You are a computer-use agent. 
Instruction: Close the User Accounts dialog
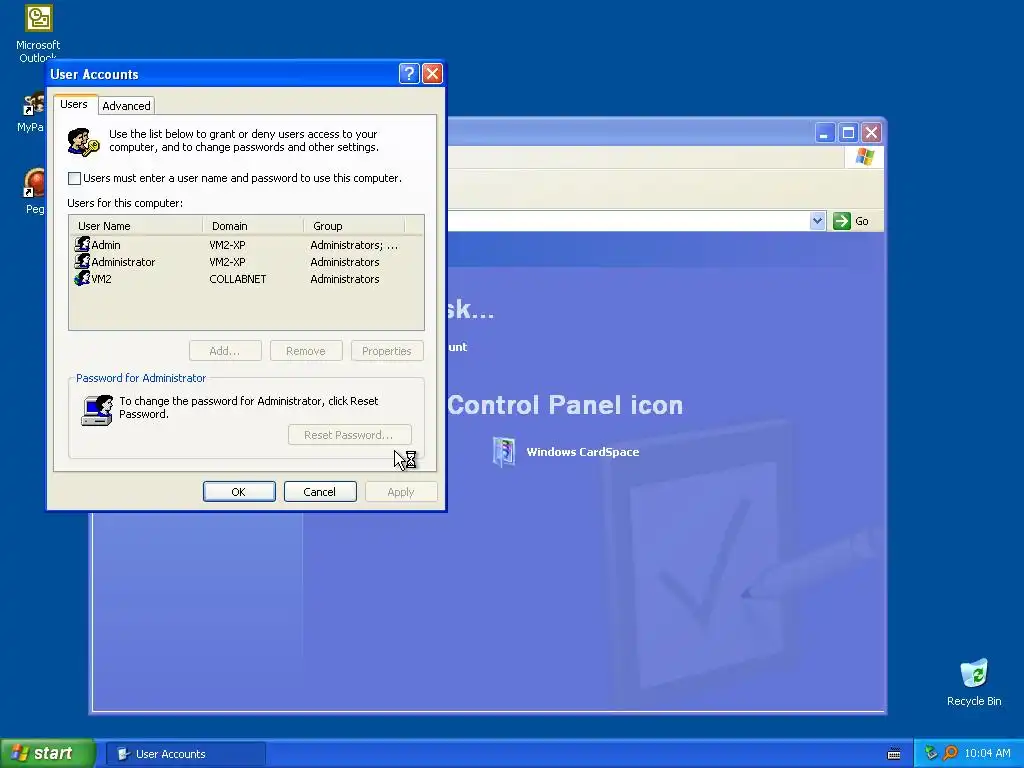click(432, 74)
